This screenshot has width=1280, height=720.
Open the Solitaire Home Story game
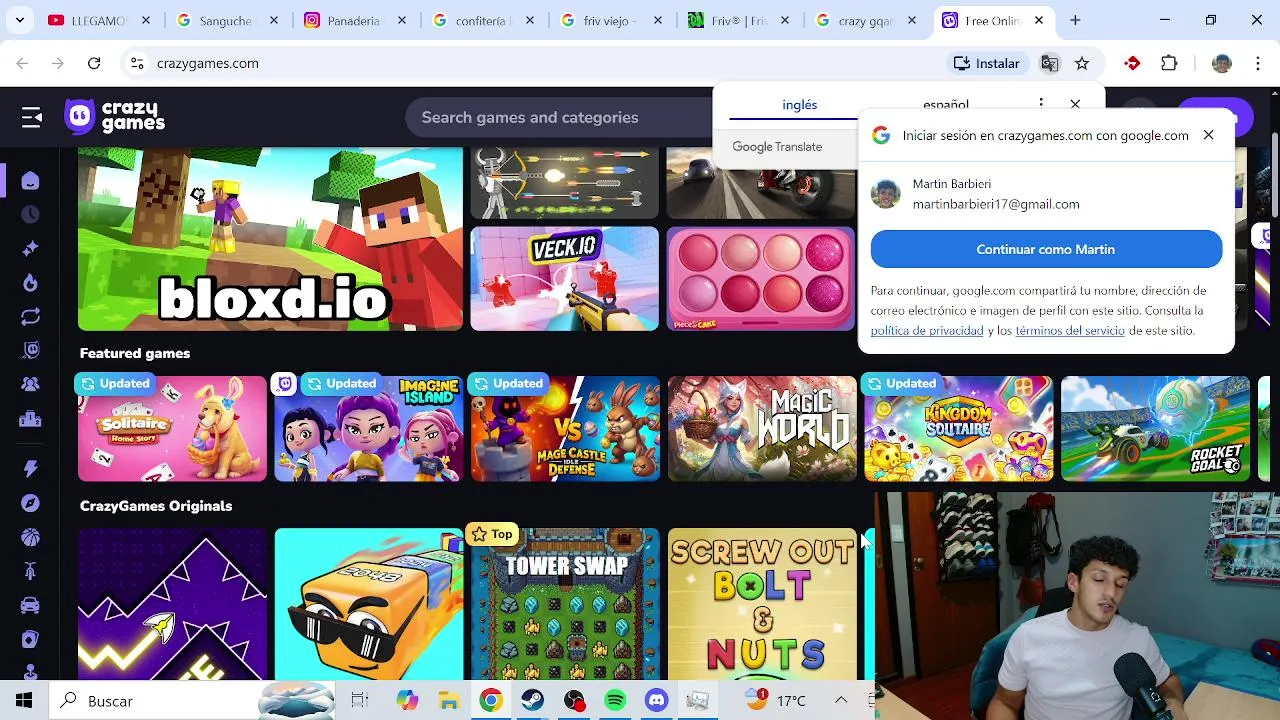coord(172,428)
